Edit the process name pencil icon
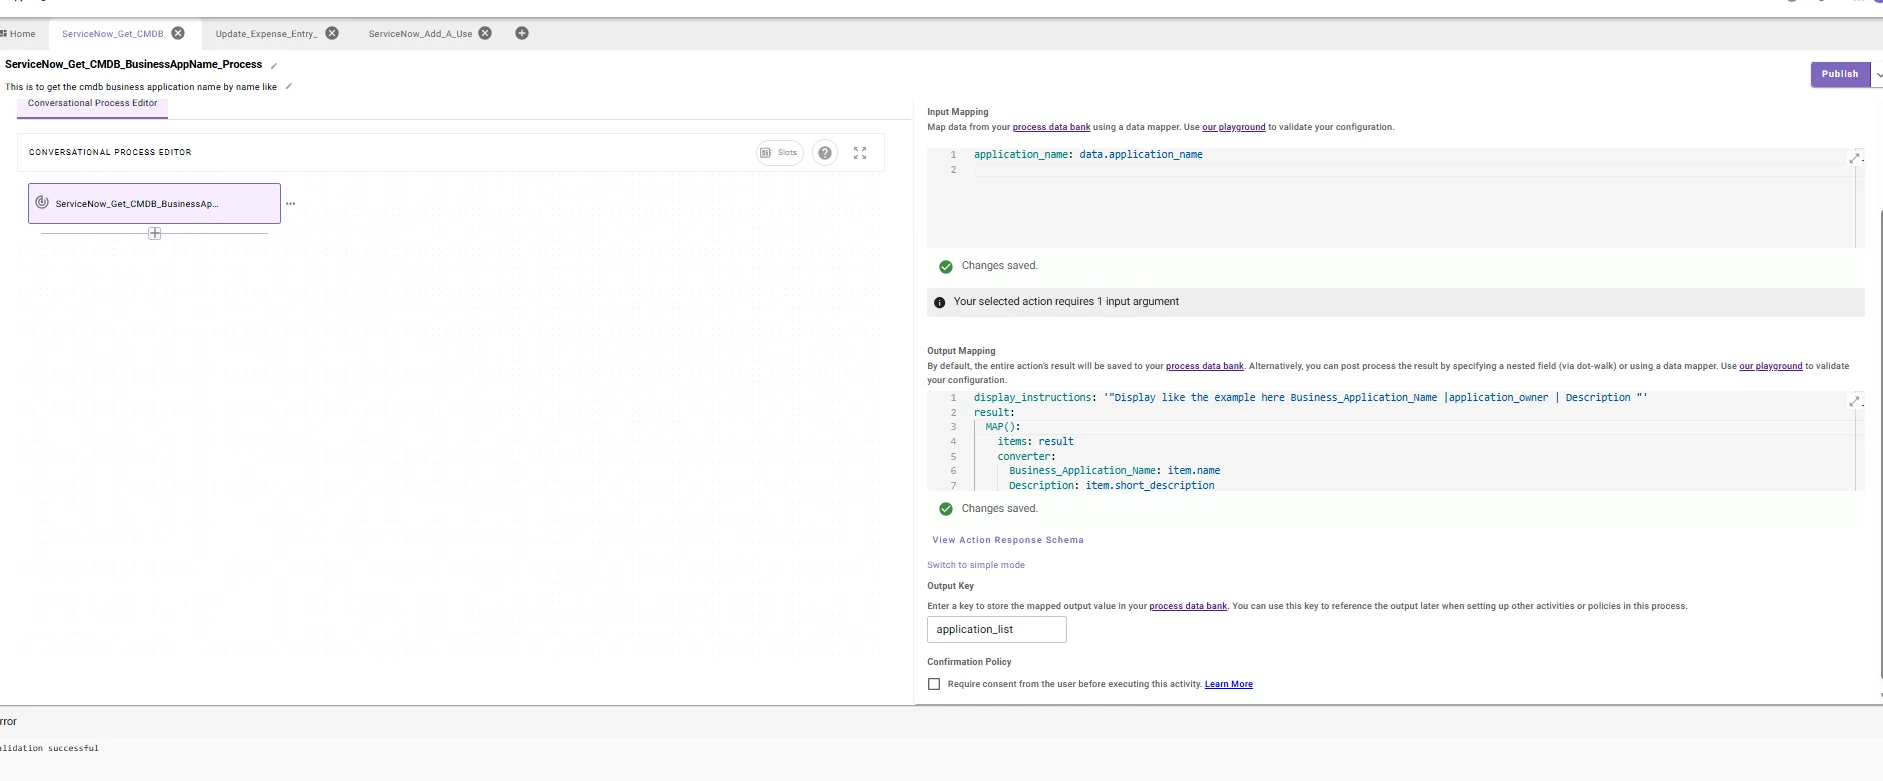1883x781 pixels. coord(274,65)
